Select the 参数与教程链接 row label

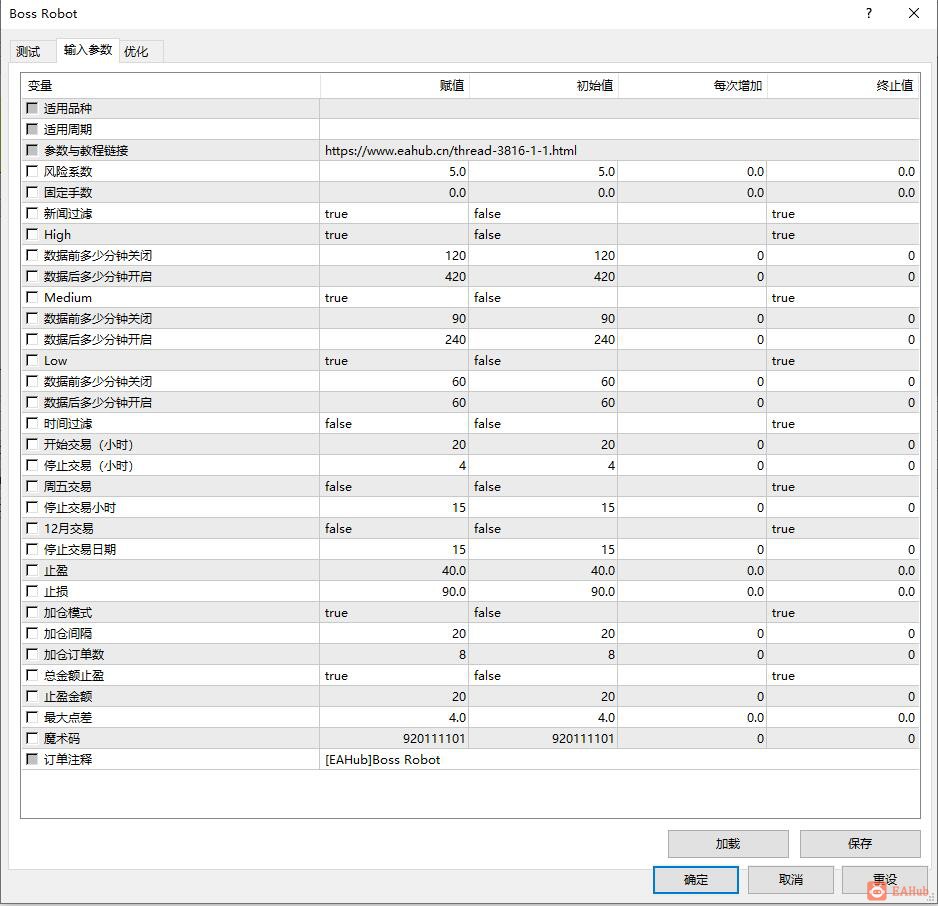(x=86, y=150)
